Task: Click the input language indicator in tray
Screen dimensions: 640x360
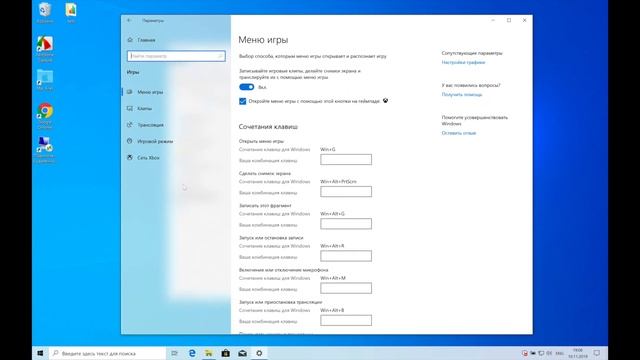Action: pos(560,353)
